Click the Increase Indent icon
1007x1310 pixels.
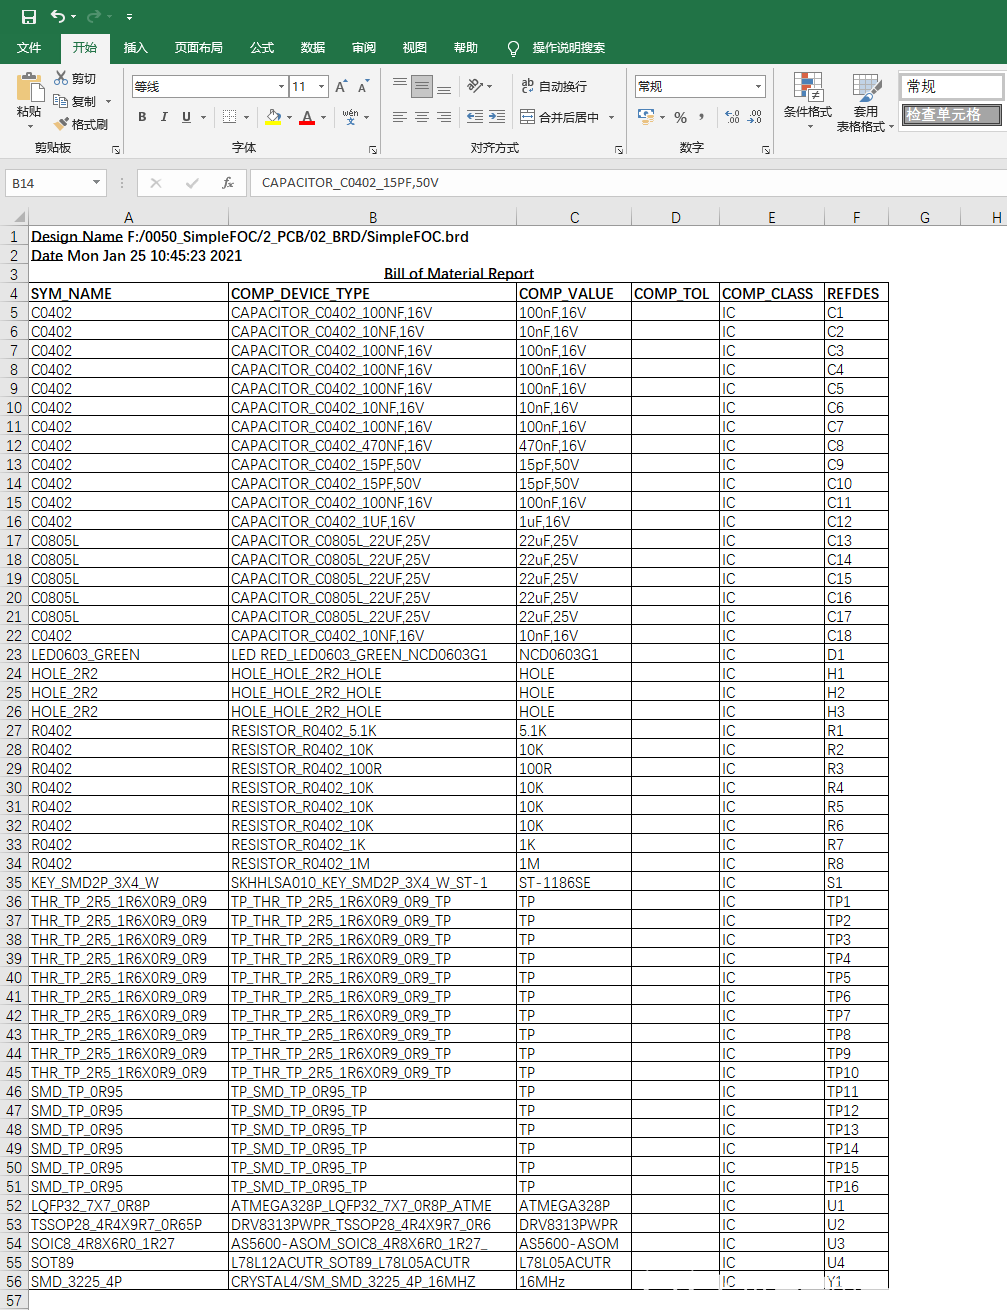(497, 117)
